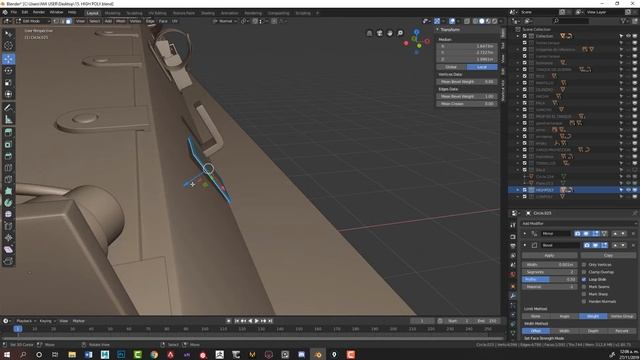Select the Annotate tool
Image resolution: width=640 pixels, height=360 pixels.
(x=8, y=108)
